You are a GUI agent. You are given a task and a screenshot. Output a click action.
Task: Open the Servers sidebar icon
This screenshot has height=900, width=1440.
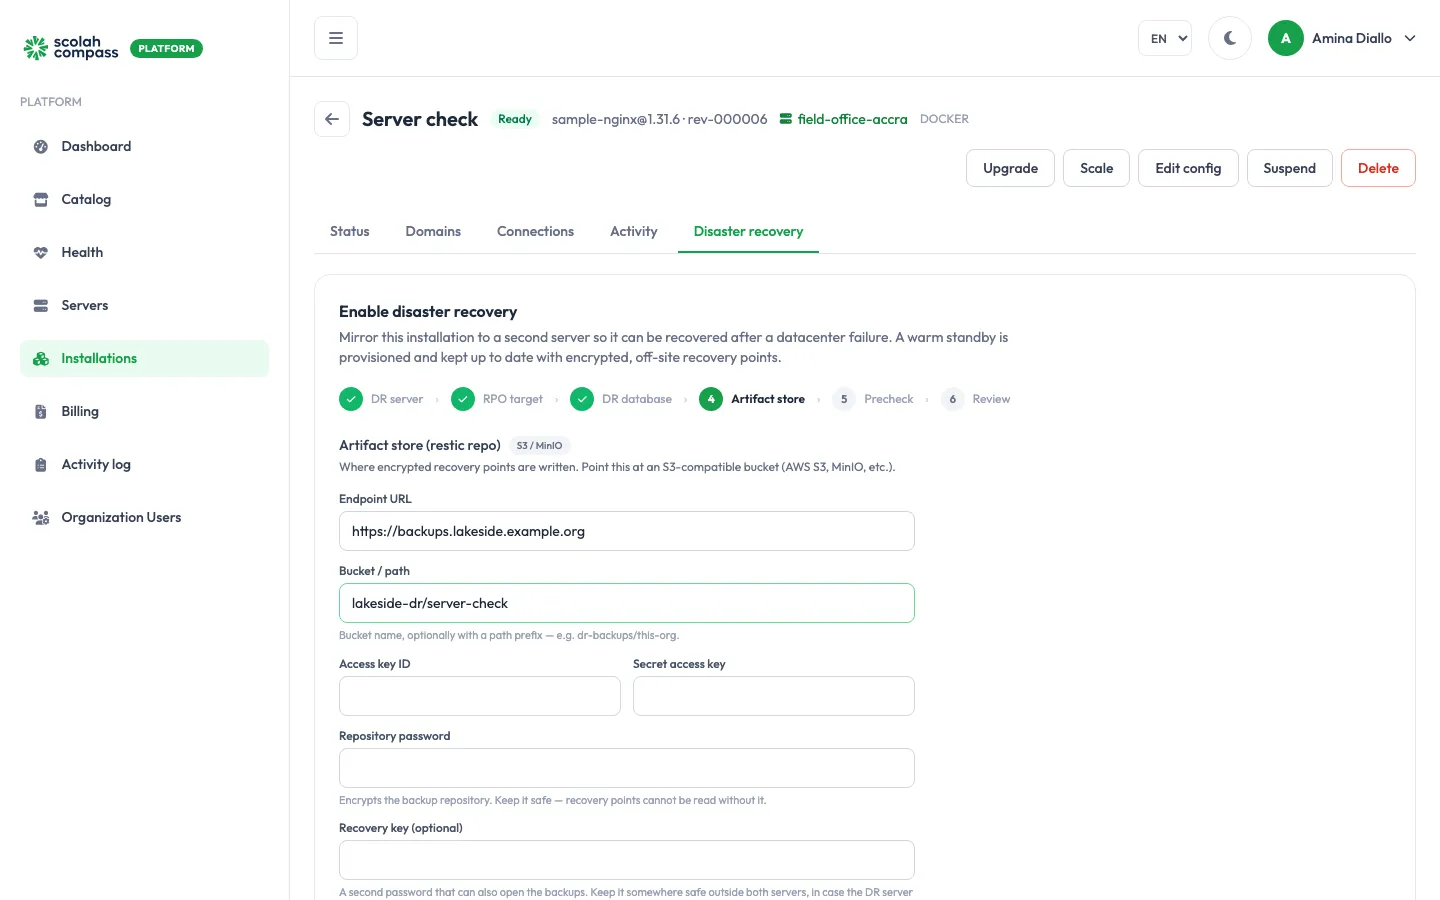point(41,305)
